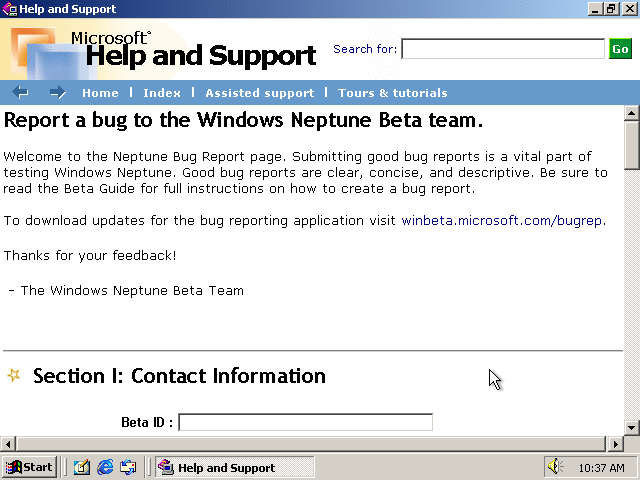Click the Help and Support title bar icon
This screenshot has width=640, height=480.
tap(9, 9)
